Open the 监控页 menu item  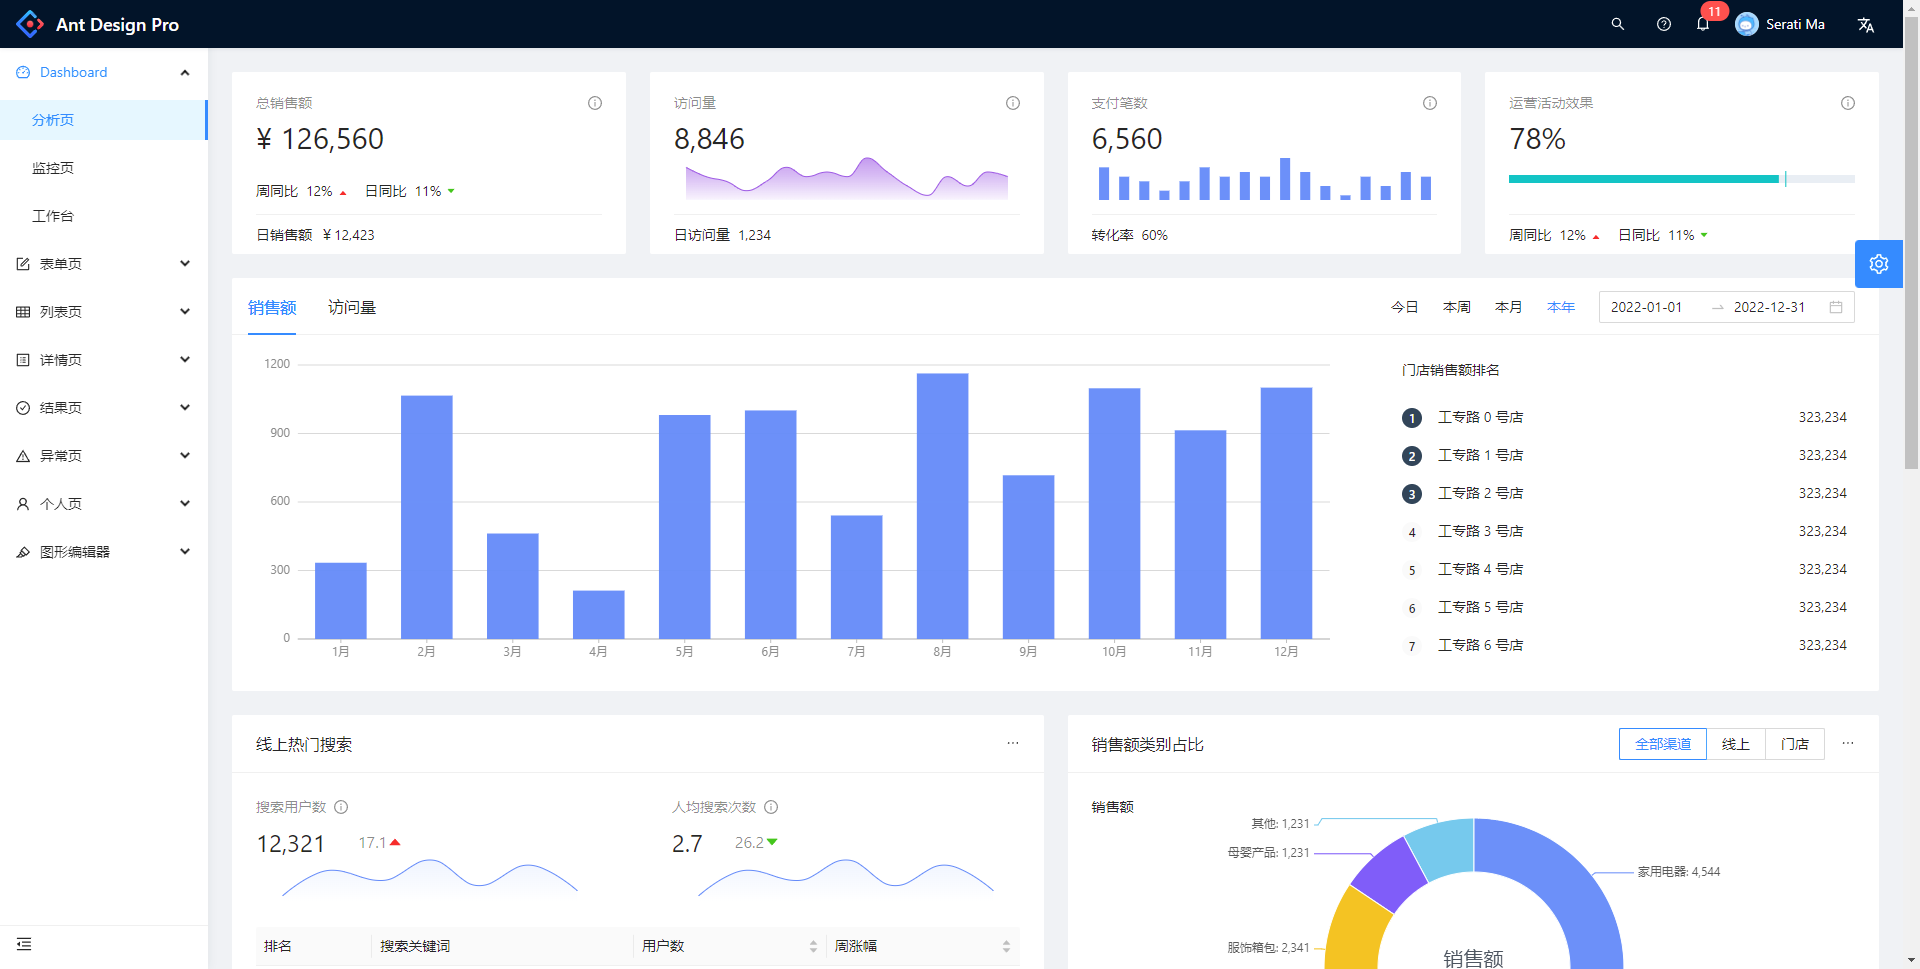pos(103,168)
